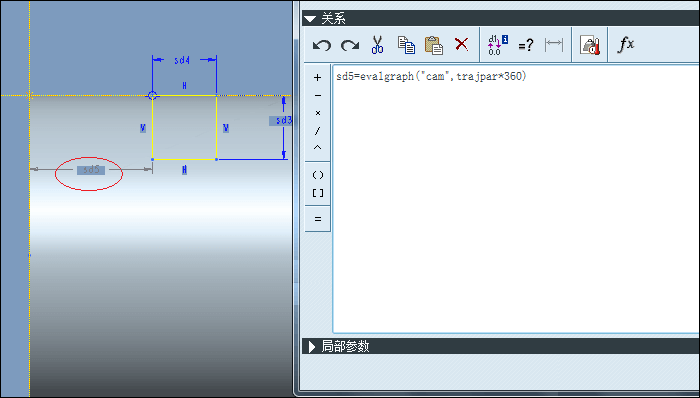The width and height of the screenshot is (700, 398).
Task: Insert minus operator button
Action: 317,95
